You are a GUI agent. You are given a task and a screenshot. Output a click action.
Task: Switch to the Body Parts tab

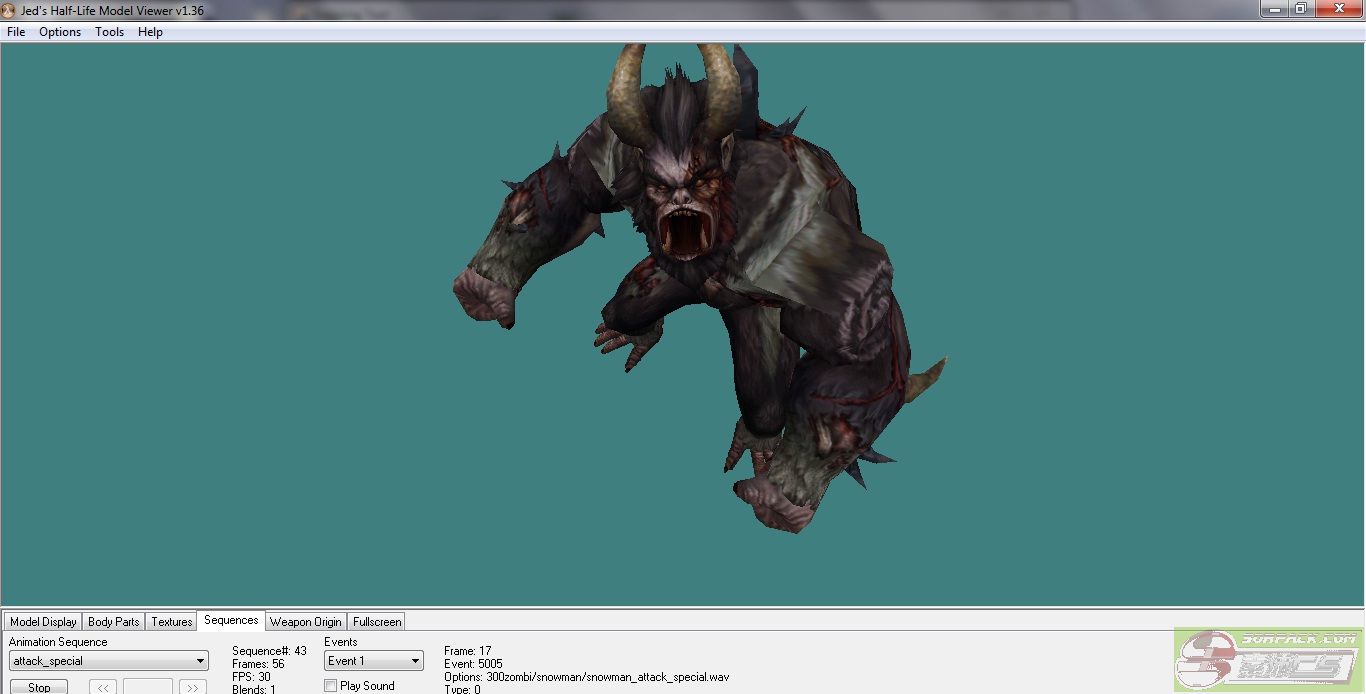click(114, 622)
